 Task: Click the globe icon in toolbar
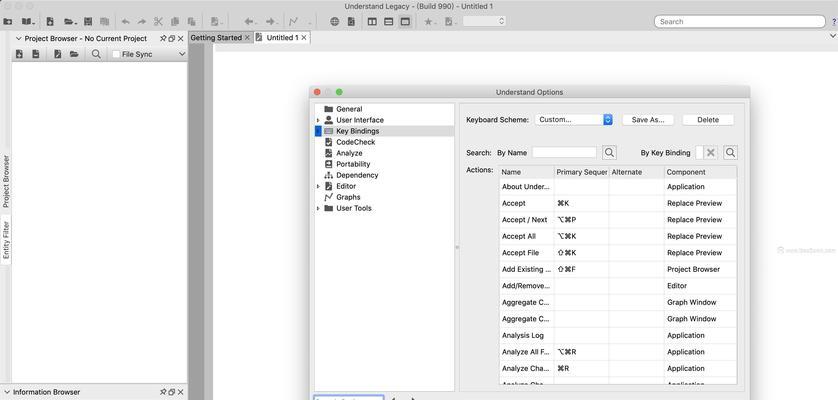click(335, 22)
